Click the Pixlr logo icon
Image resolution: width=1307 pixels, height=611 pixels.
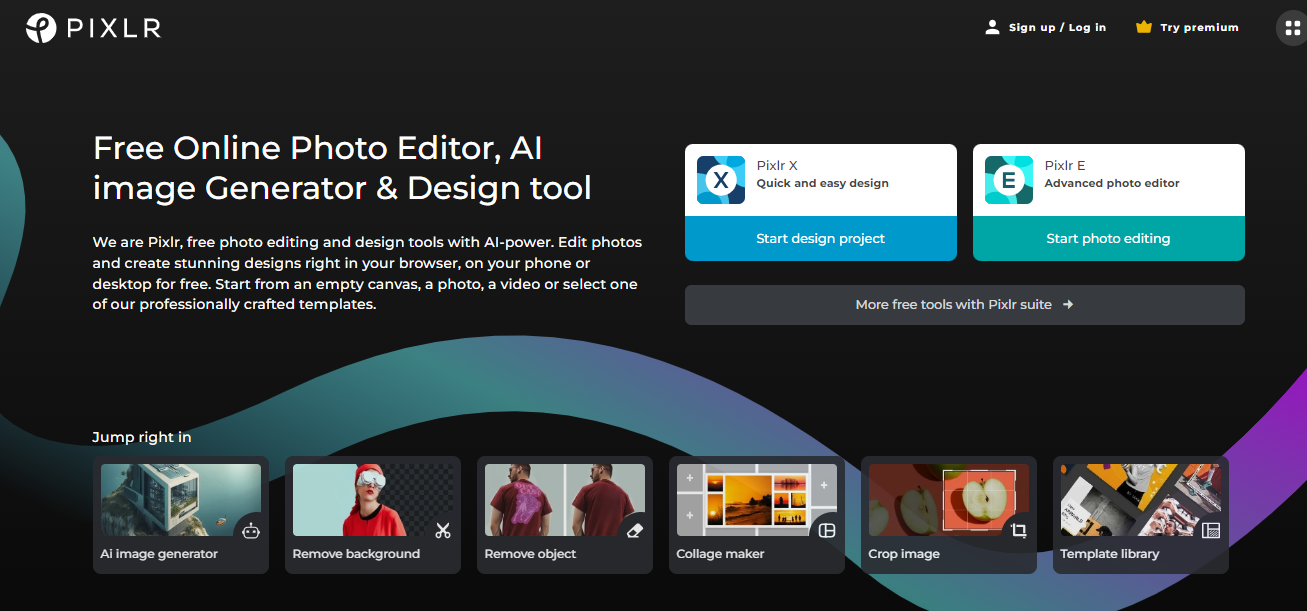(41, 28)
